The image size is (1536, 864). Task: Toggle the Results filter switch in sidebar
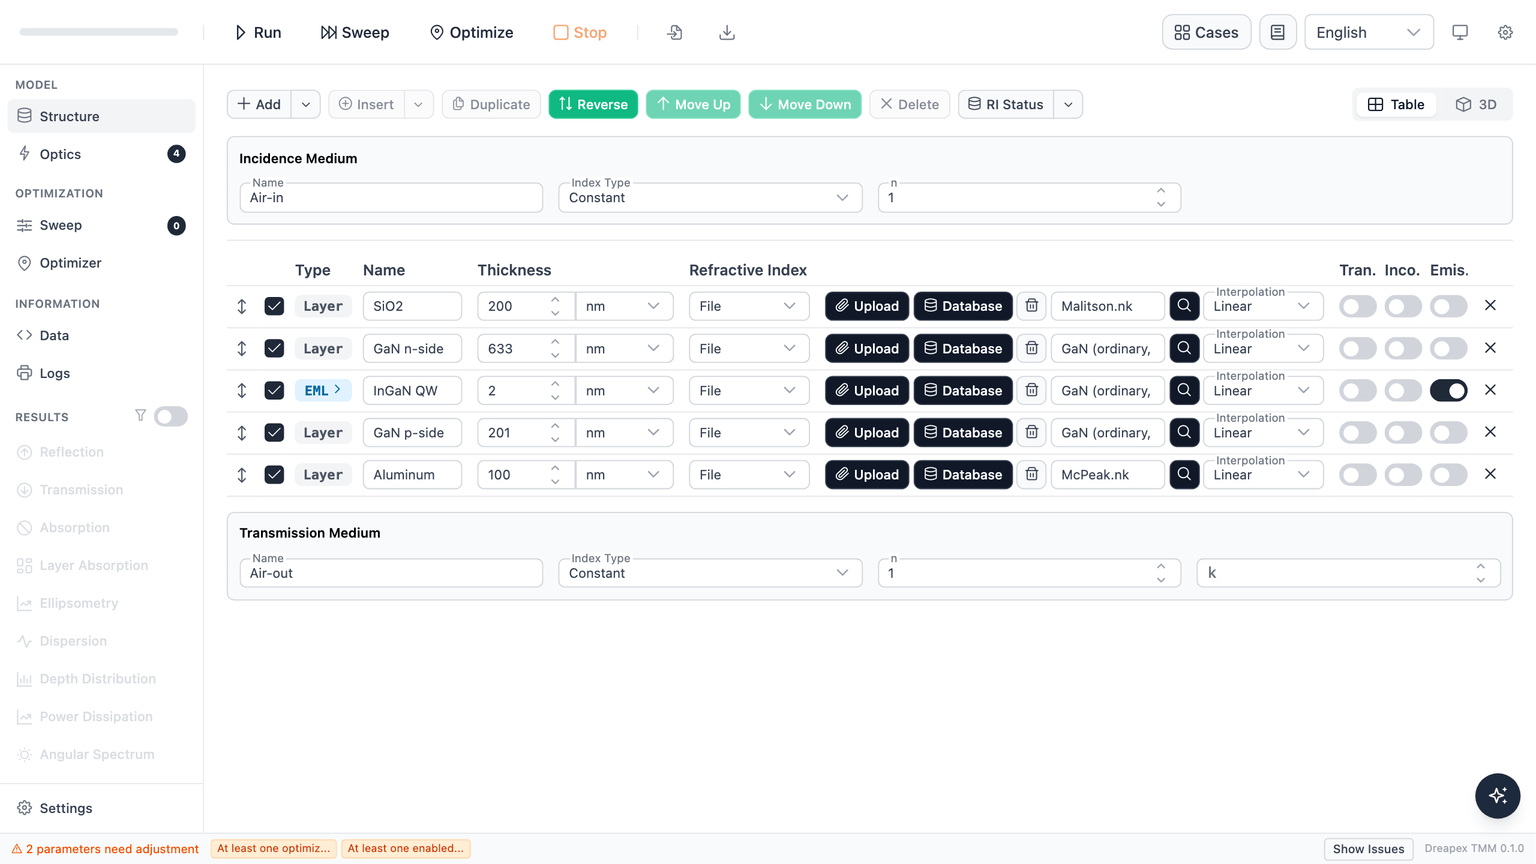click(171, 416)
